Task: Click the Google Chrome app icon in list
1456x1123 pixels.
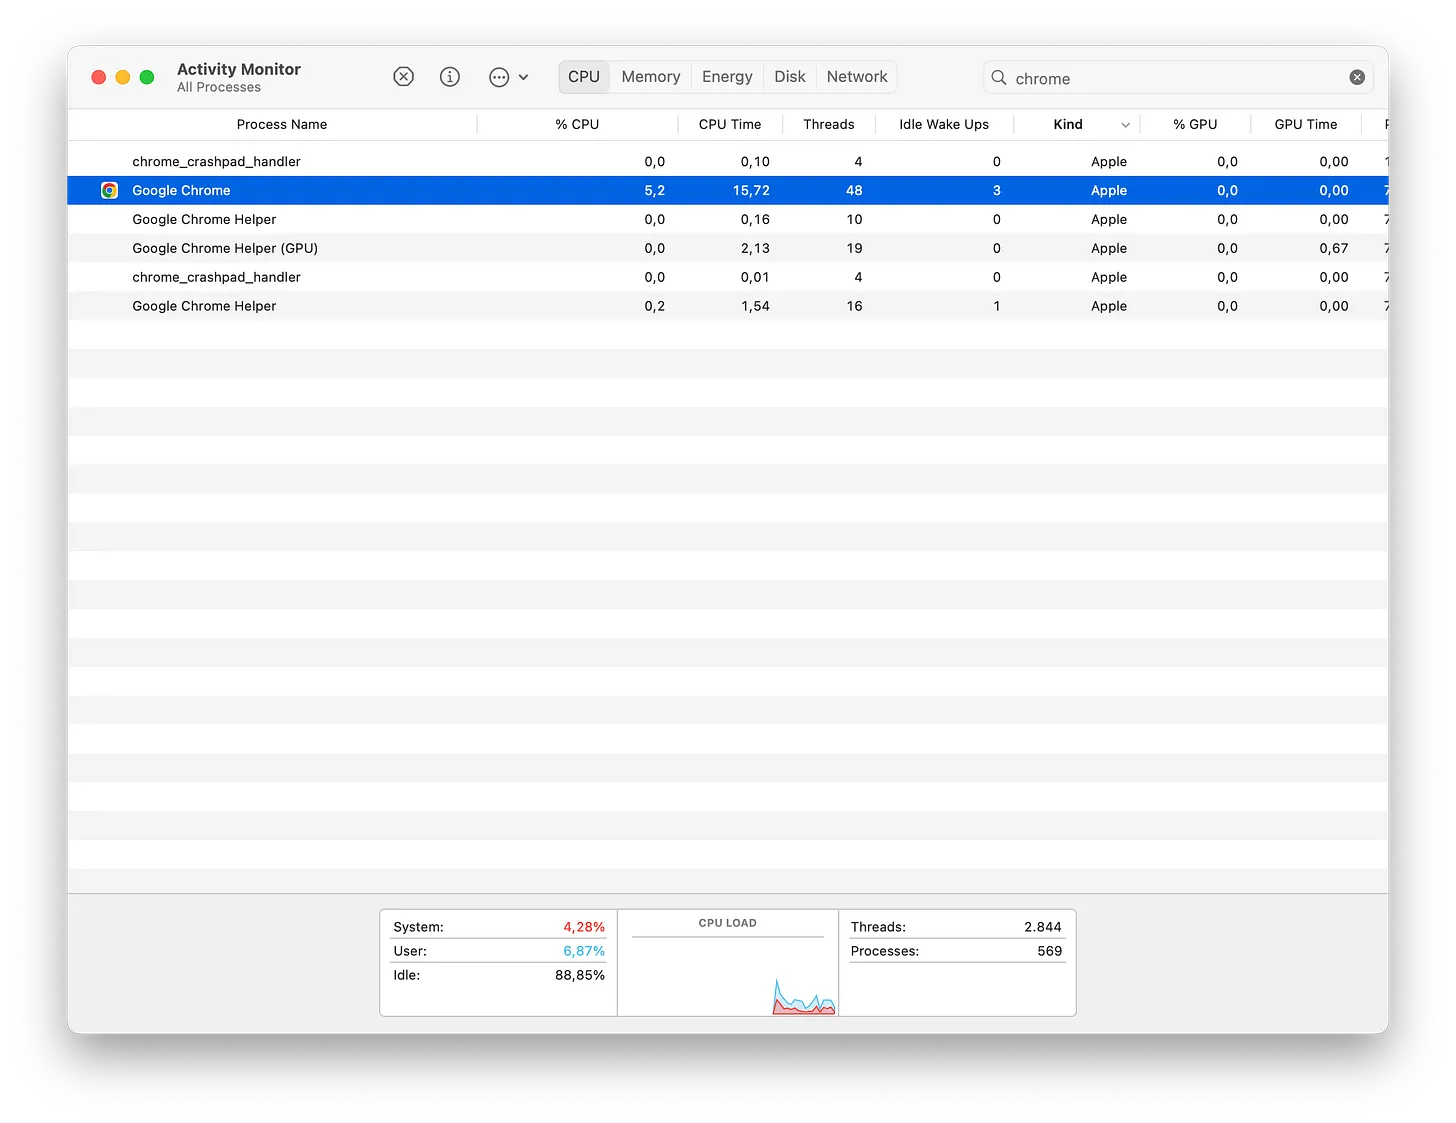Action: [110, 190]
